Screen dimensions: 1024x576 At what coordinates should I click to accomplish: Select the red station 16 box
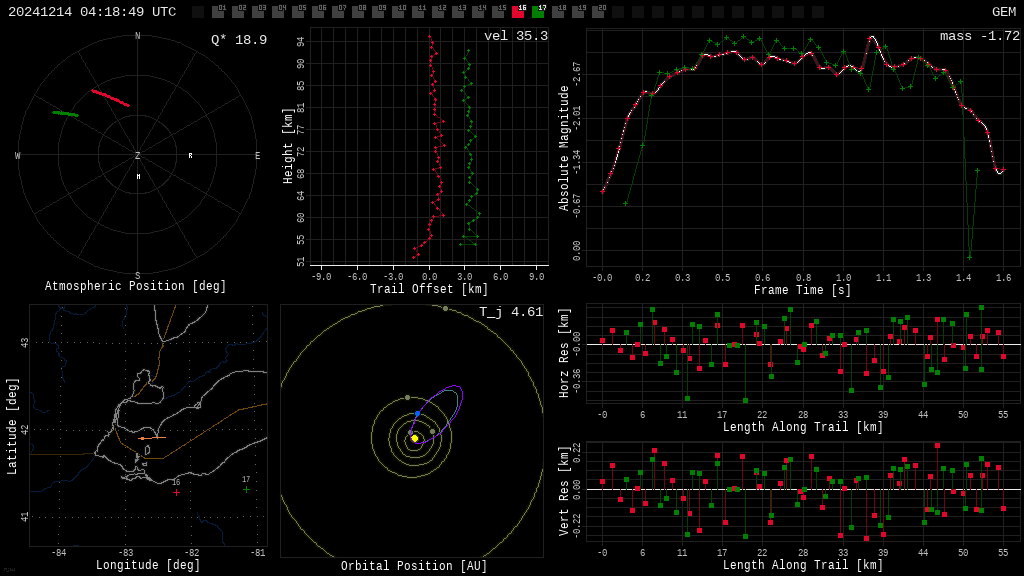pos(518,12)
